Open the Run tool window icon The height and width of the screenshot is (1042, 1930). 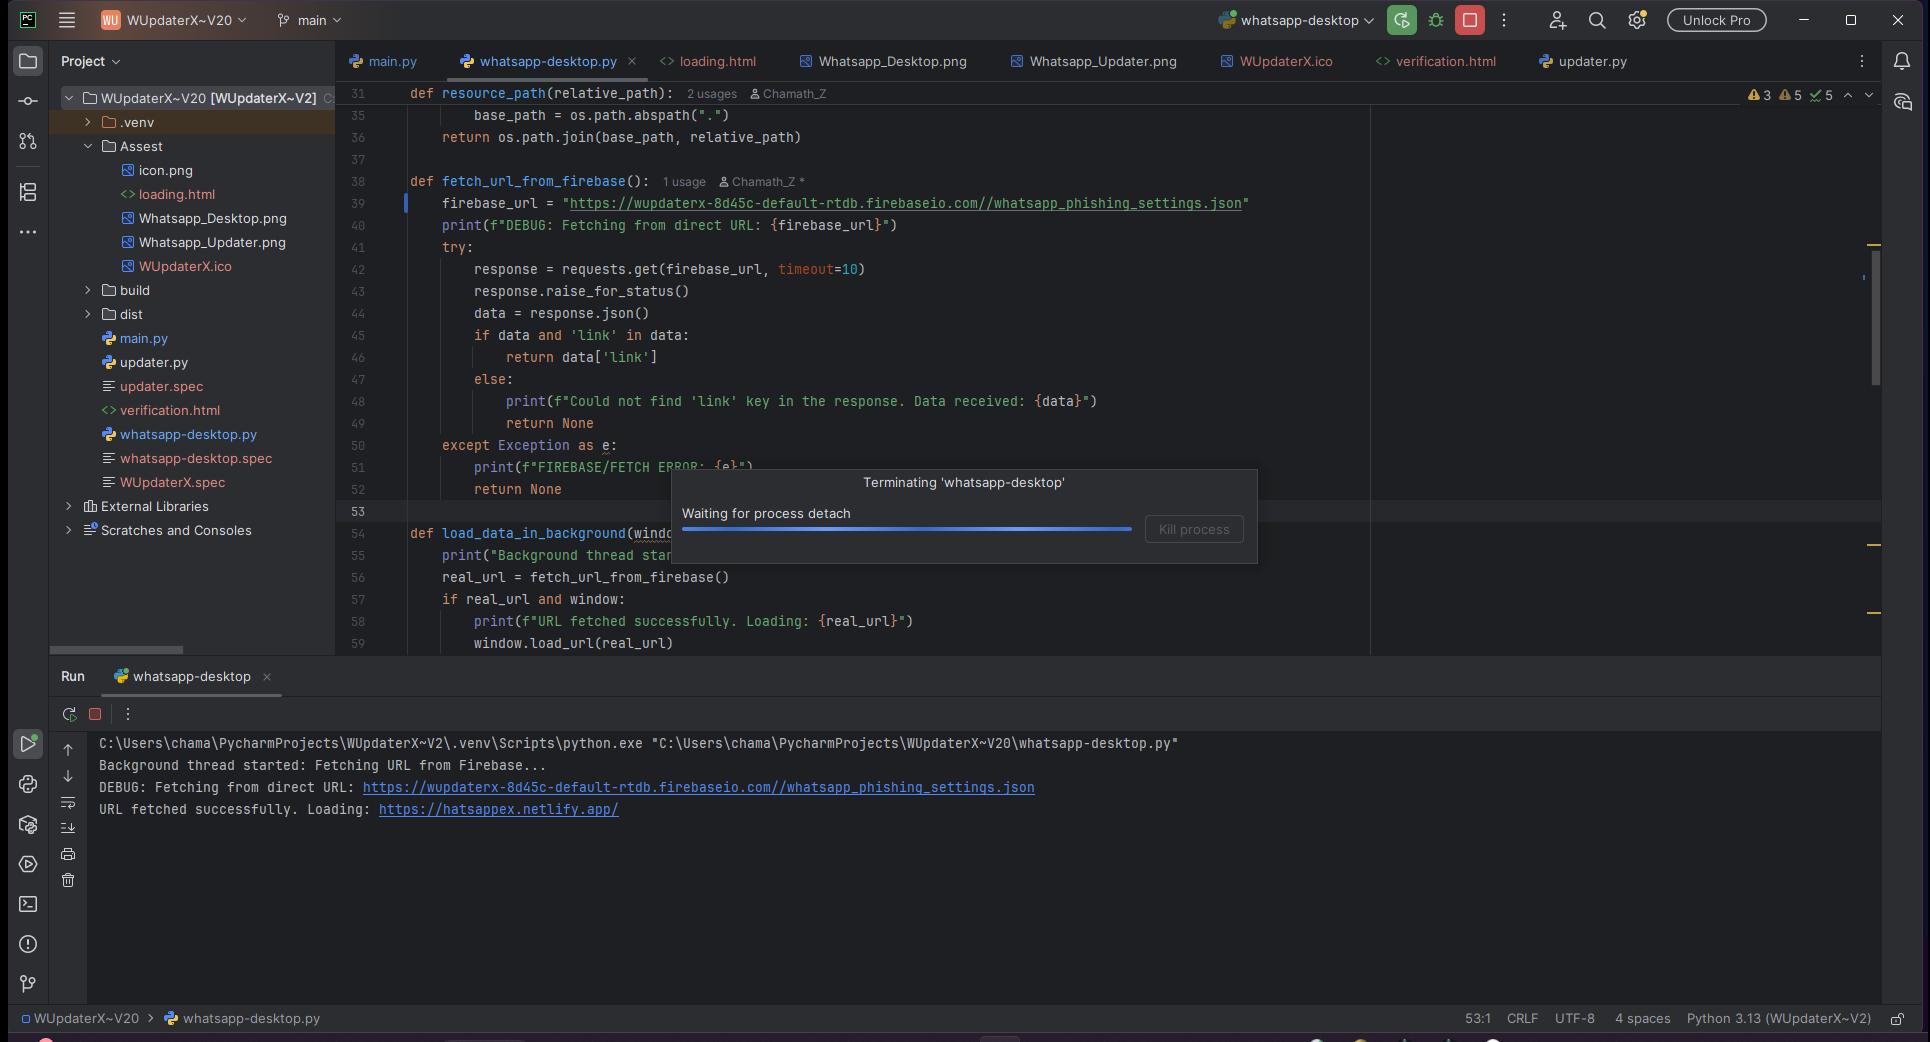(x=28, y=744)
